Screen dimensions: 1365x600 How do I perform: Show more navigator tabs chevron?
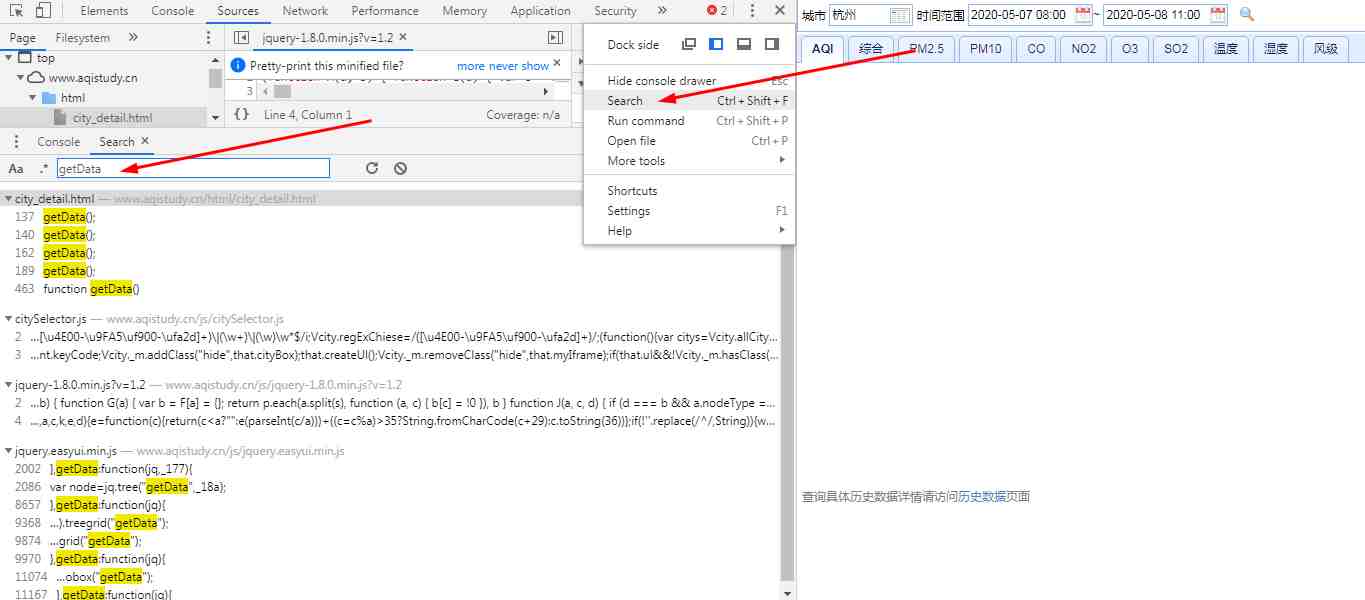[x=133, y=37]
